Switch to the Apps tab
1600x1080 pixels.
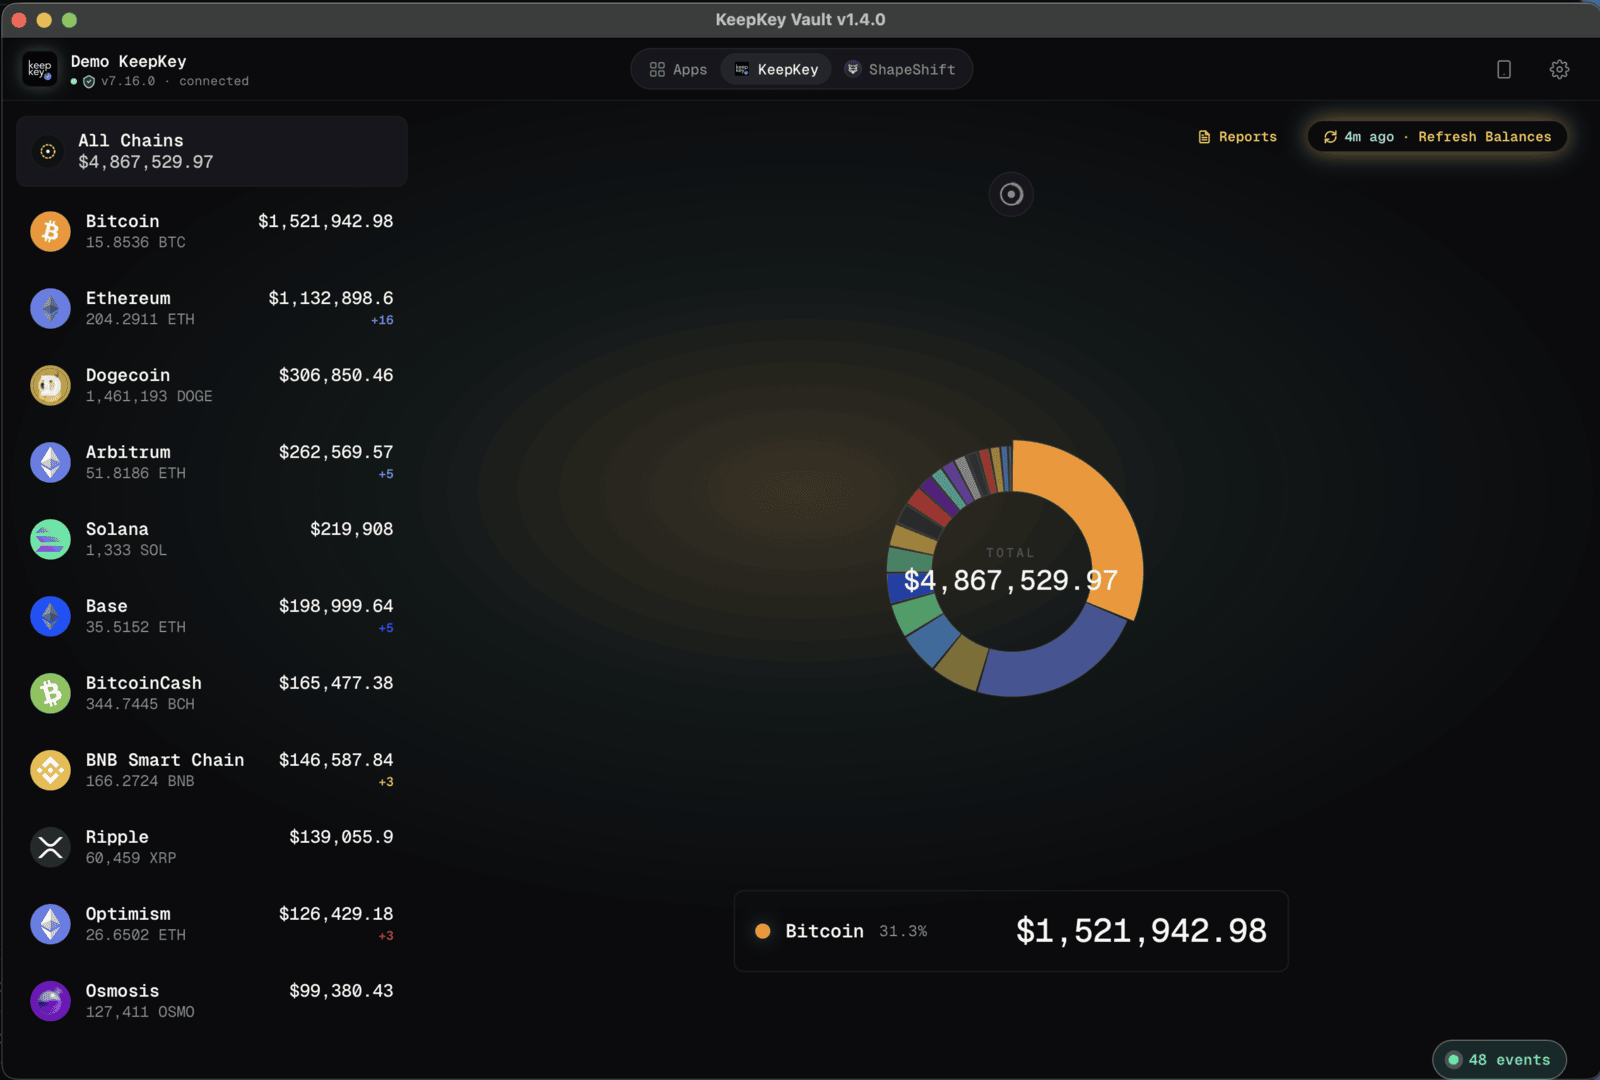tap(678, 69)
